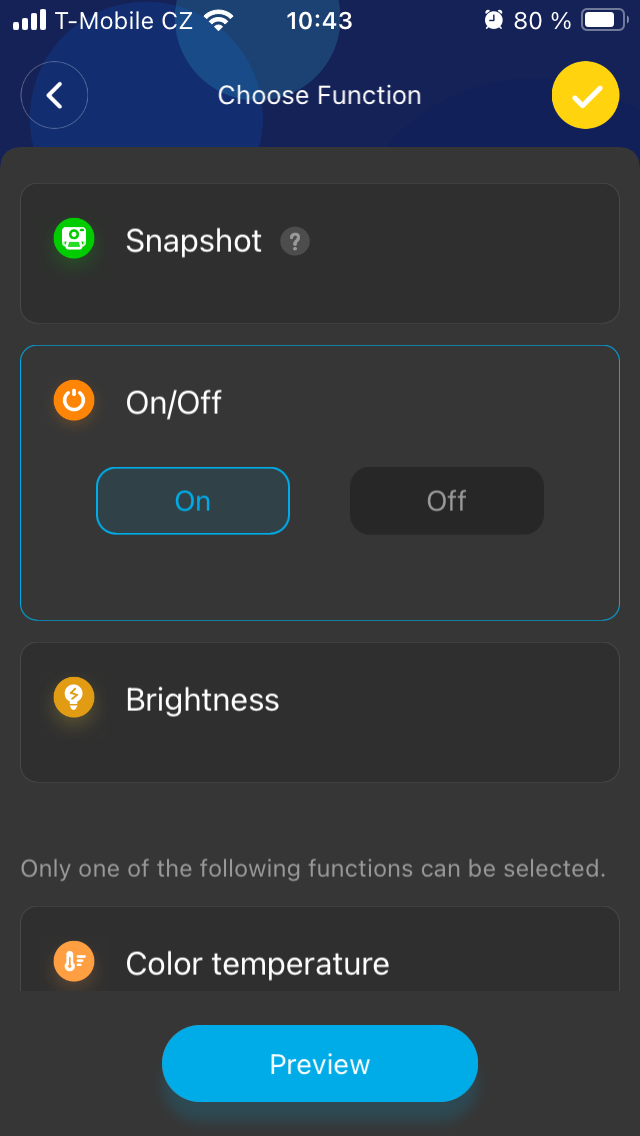Collapse the On/Off function label

point(174,403)
